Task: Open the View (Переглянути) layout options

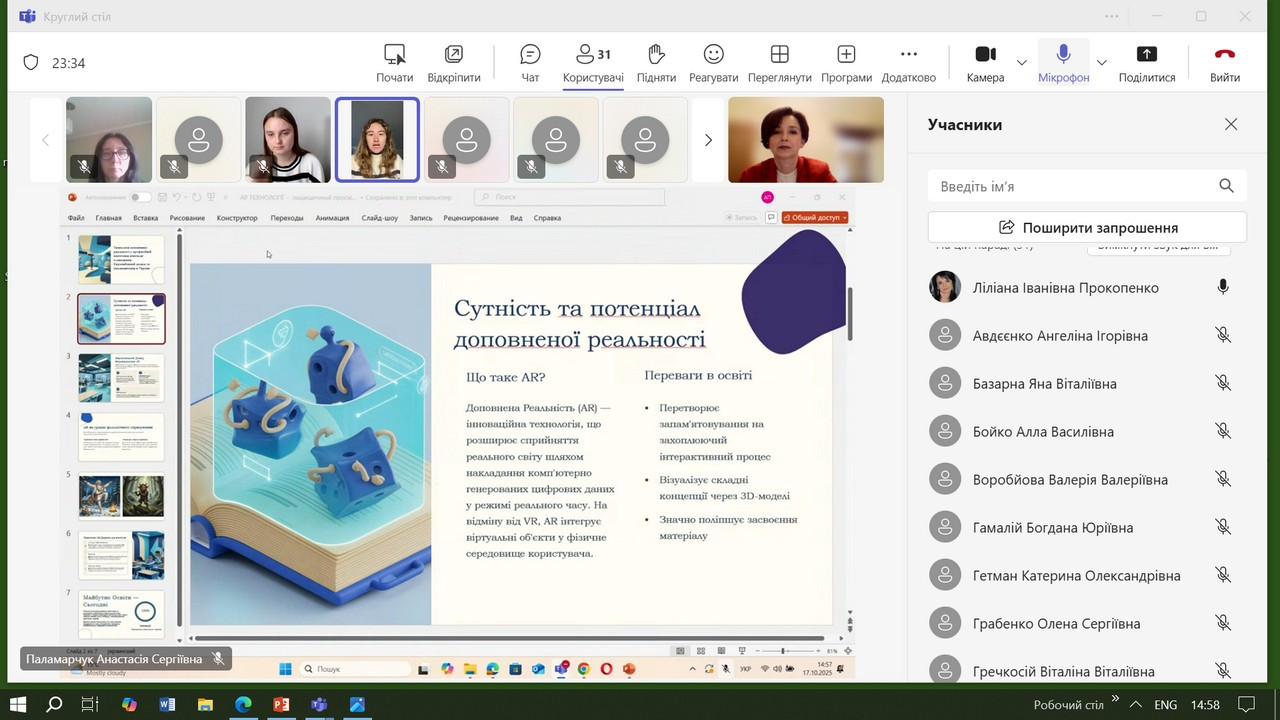Action: coord(779,63)
